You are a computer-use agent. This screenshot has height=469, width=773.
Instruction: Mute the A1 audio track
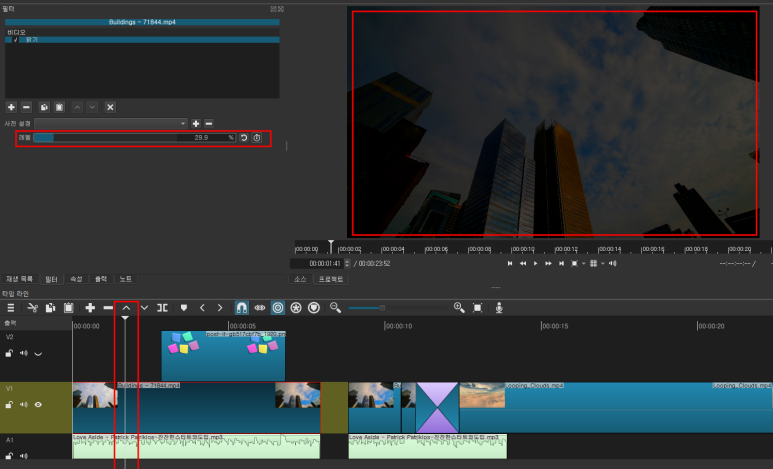click(x=24, y=456)
